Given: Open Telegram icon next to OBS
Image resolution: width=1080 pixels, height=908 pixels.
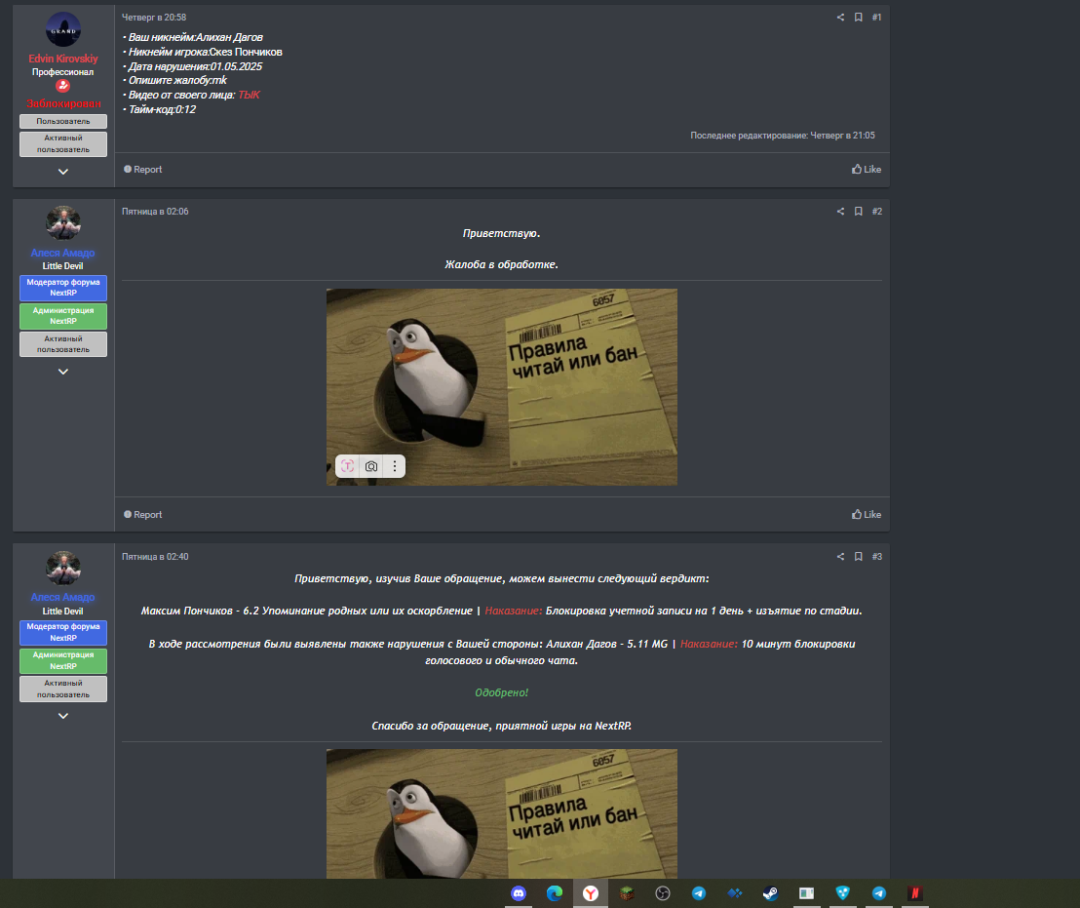Looking at the screenshot, I should point(698,894).
